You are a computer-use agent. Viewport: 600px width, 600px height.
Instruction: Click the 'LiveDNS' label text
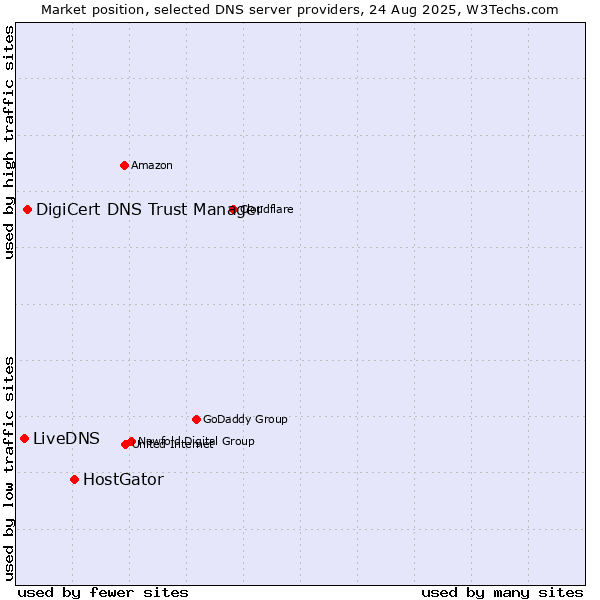[x=66, y=439]
